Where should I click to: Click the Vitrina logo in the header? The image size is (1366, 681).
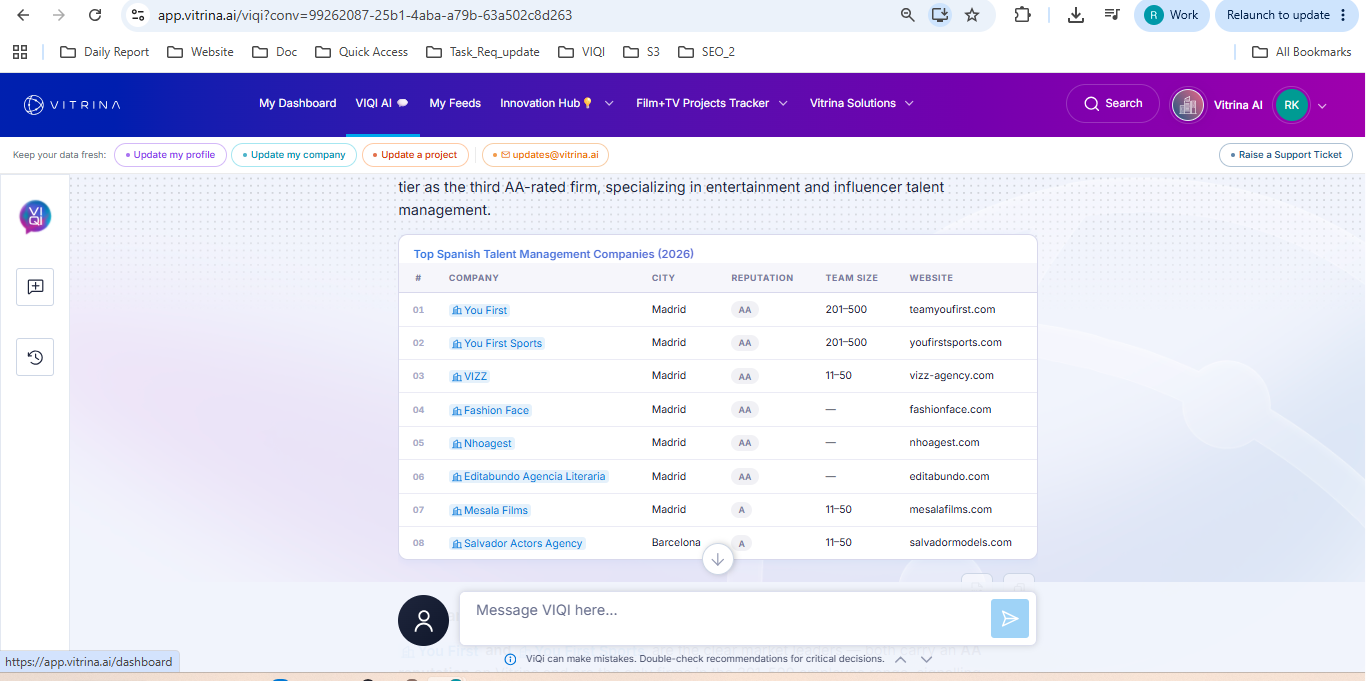coord(72,104)
